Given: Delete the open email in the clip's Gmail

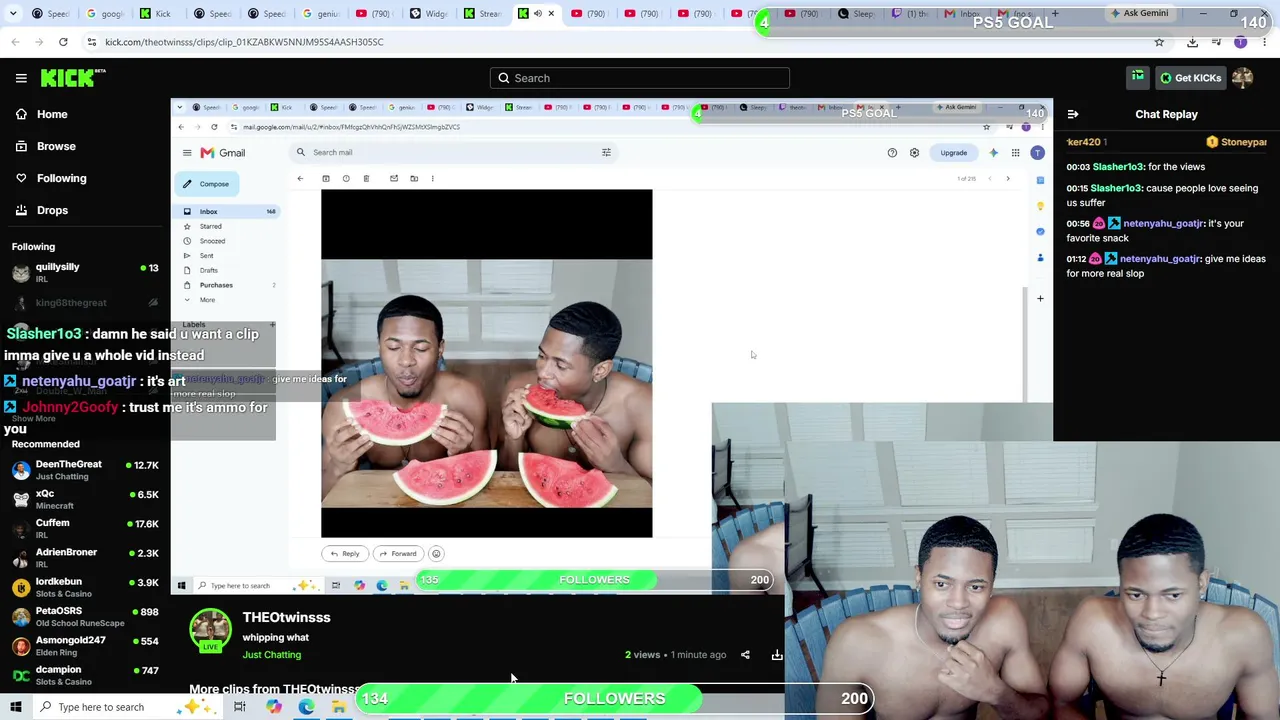Looking at the screenshot, I should coord(366,179).
